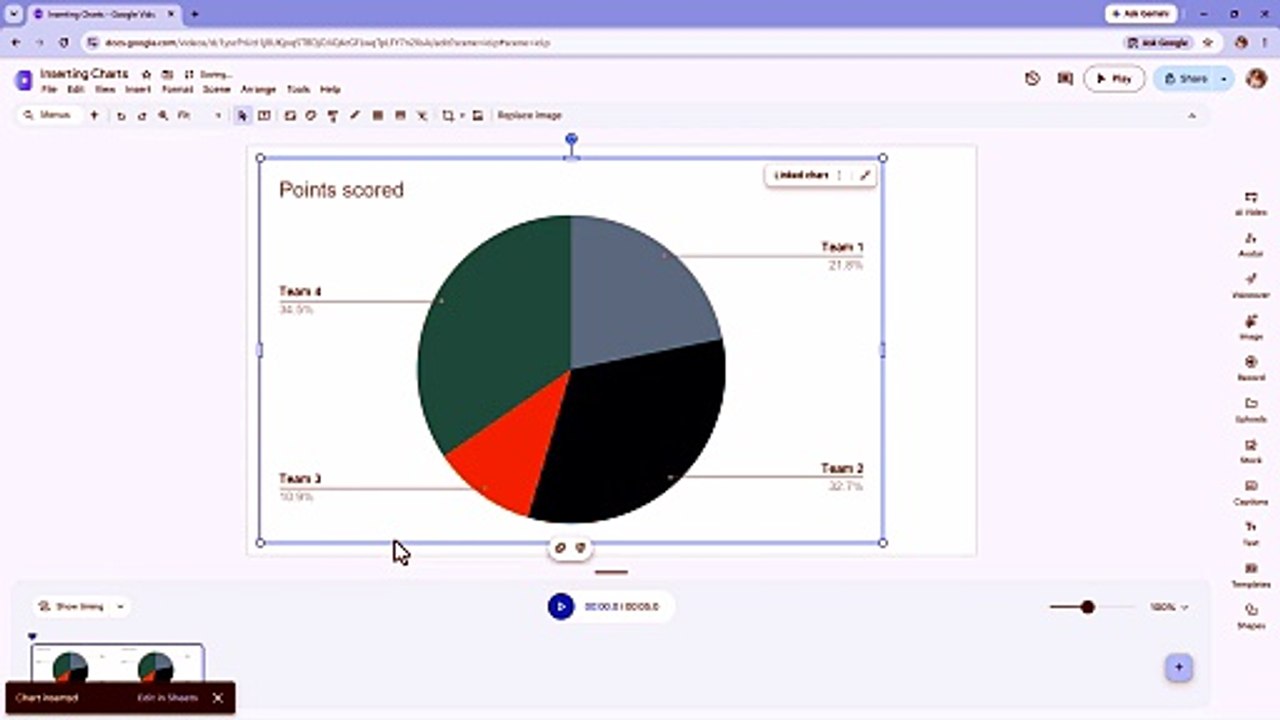Screen dimensions: 1280x720
Task: Open the Captions sidebar panel
Action: pos(1251,492)
